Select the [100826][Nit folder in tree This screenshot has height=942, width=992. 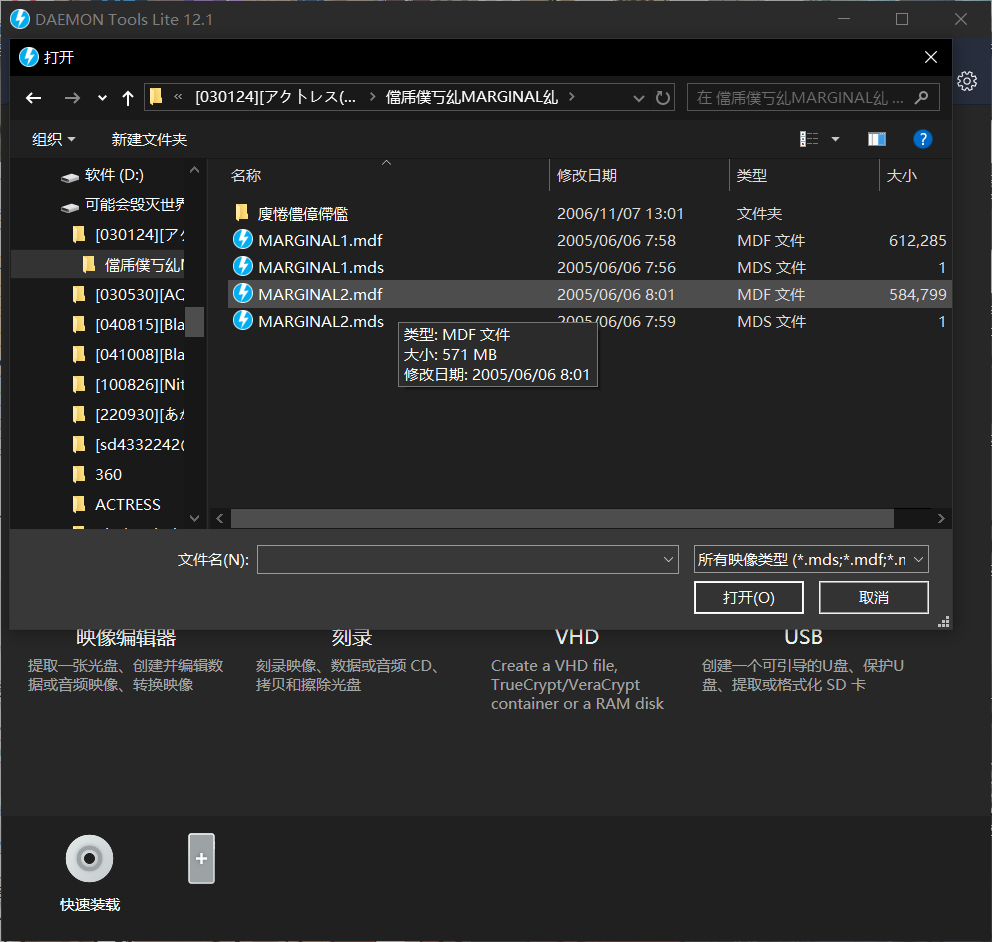(130, 385)
